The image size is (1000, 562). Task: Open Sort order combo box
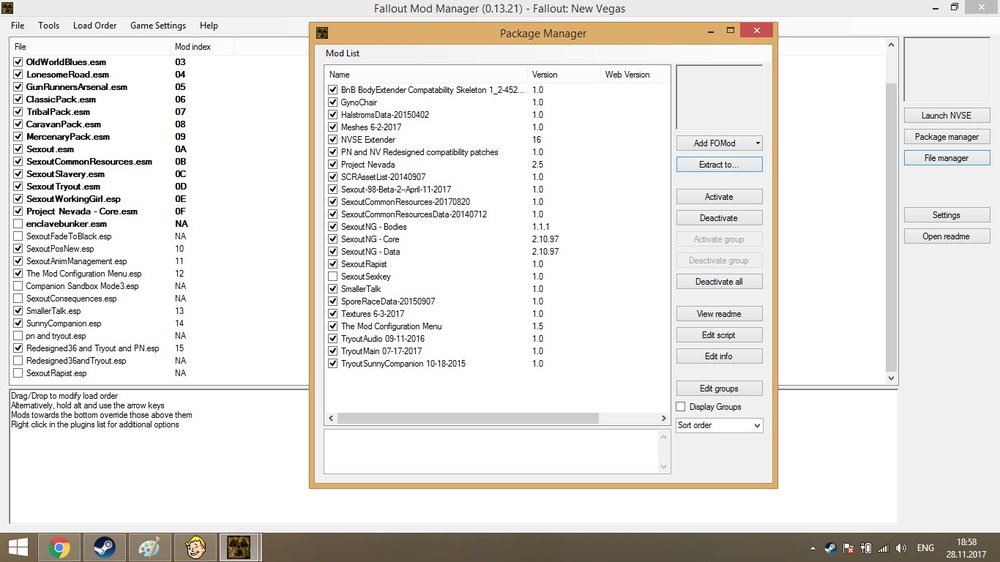coord(719,425)
